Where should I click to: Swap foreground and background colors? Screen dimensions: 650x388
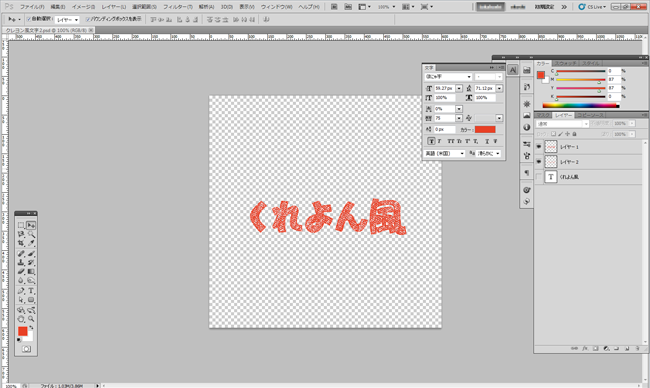click(32, 328)
